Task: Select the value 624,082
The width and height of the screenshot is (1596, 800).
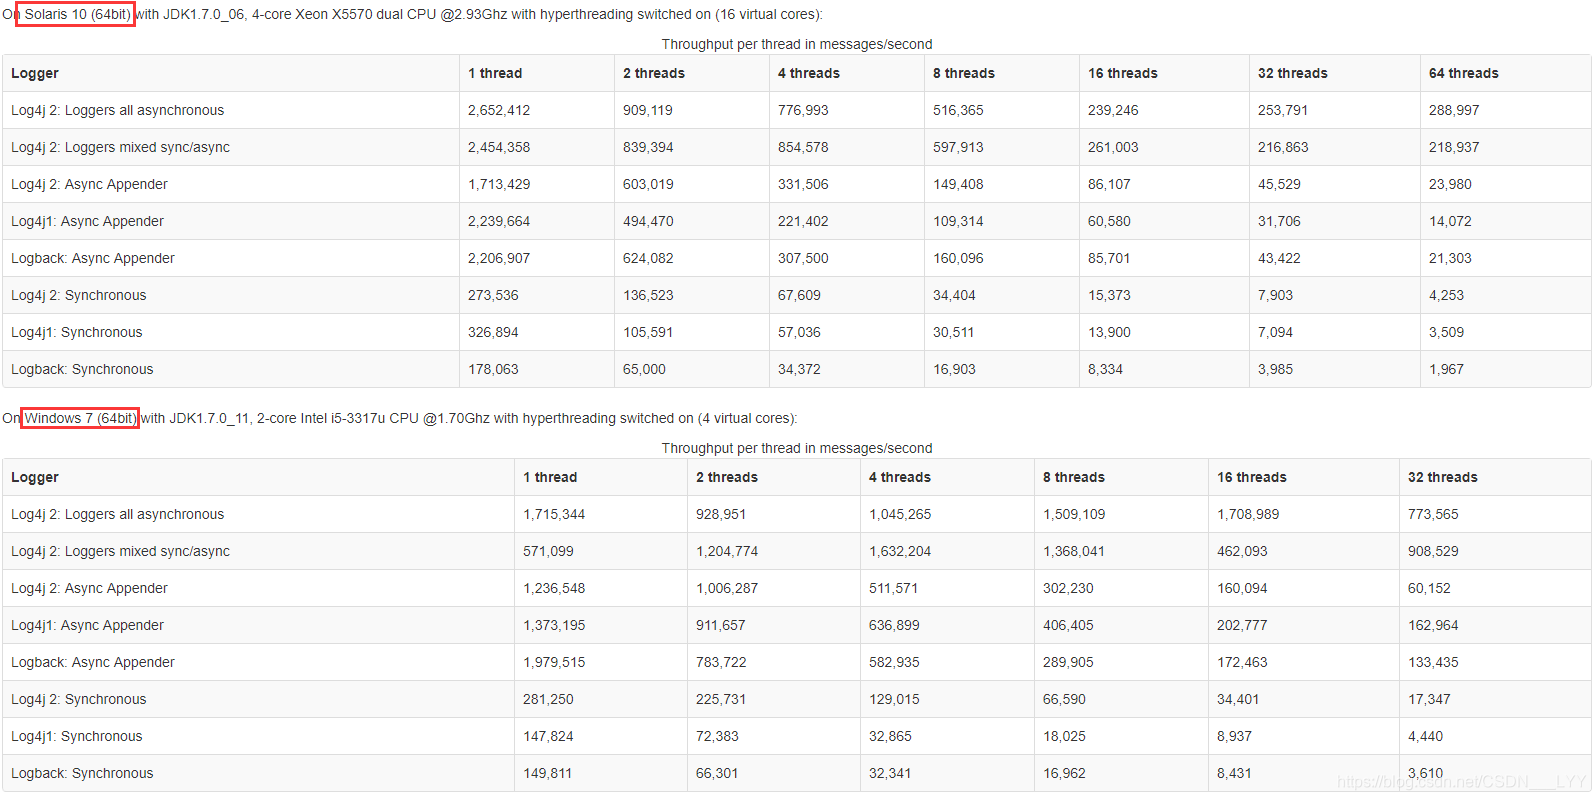Action: click(x=648, y=258)
